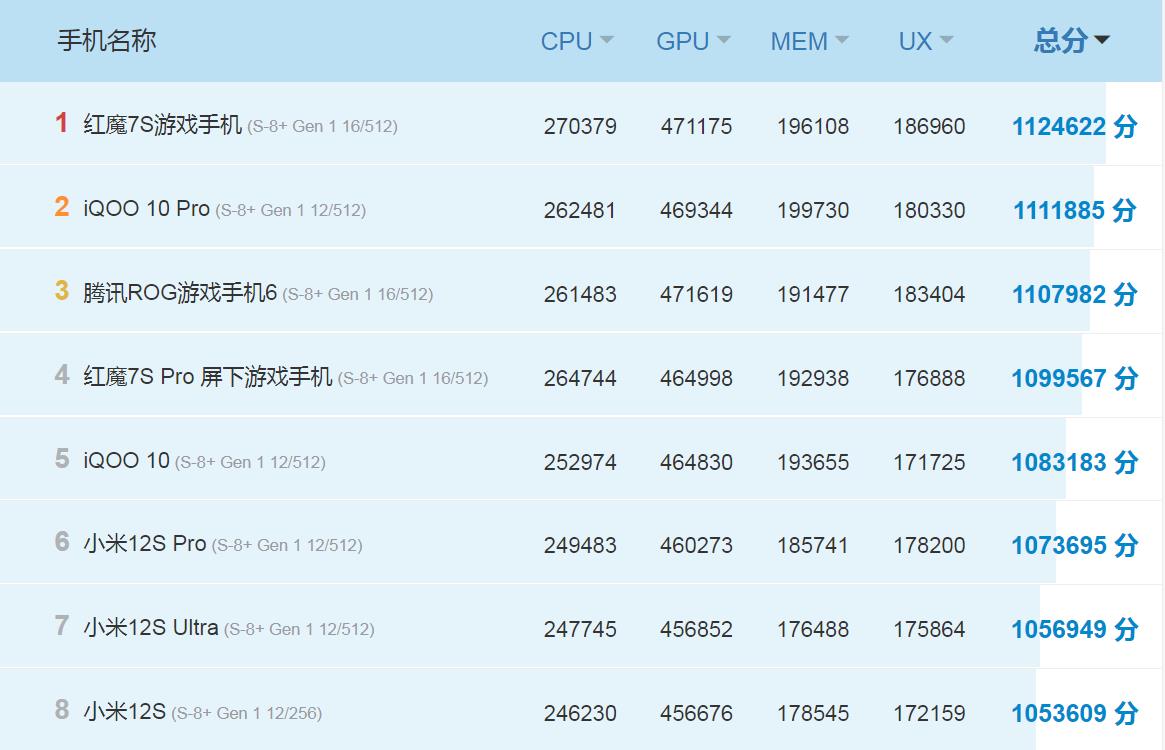Open 红魔7S游戏手机 entry
Viewport: 1165px width, 750px height.
point(240,124)
